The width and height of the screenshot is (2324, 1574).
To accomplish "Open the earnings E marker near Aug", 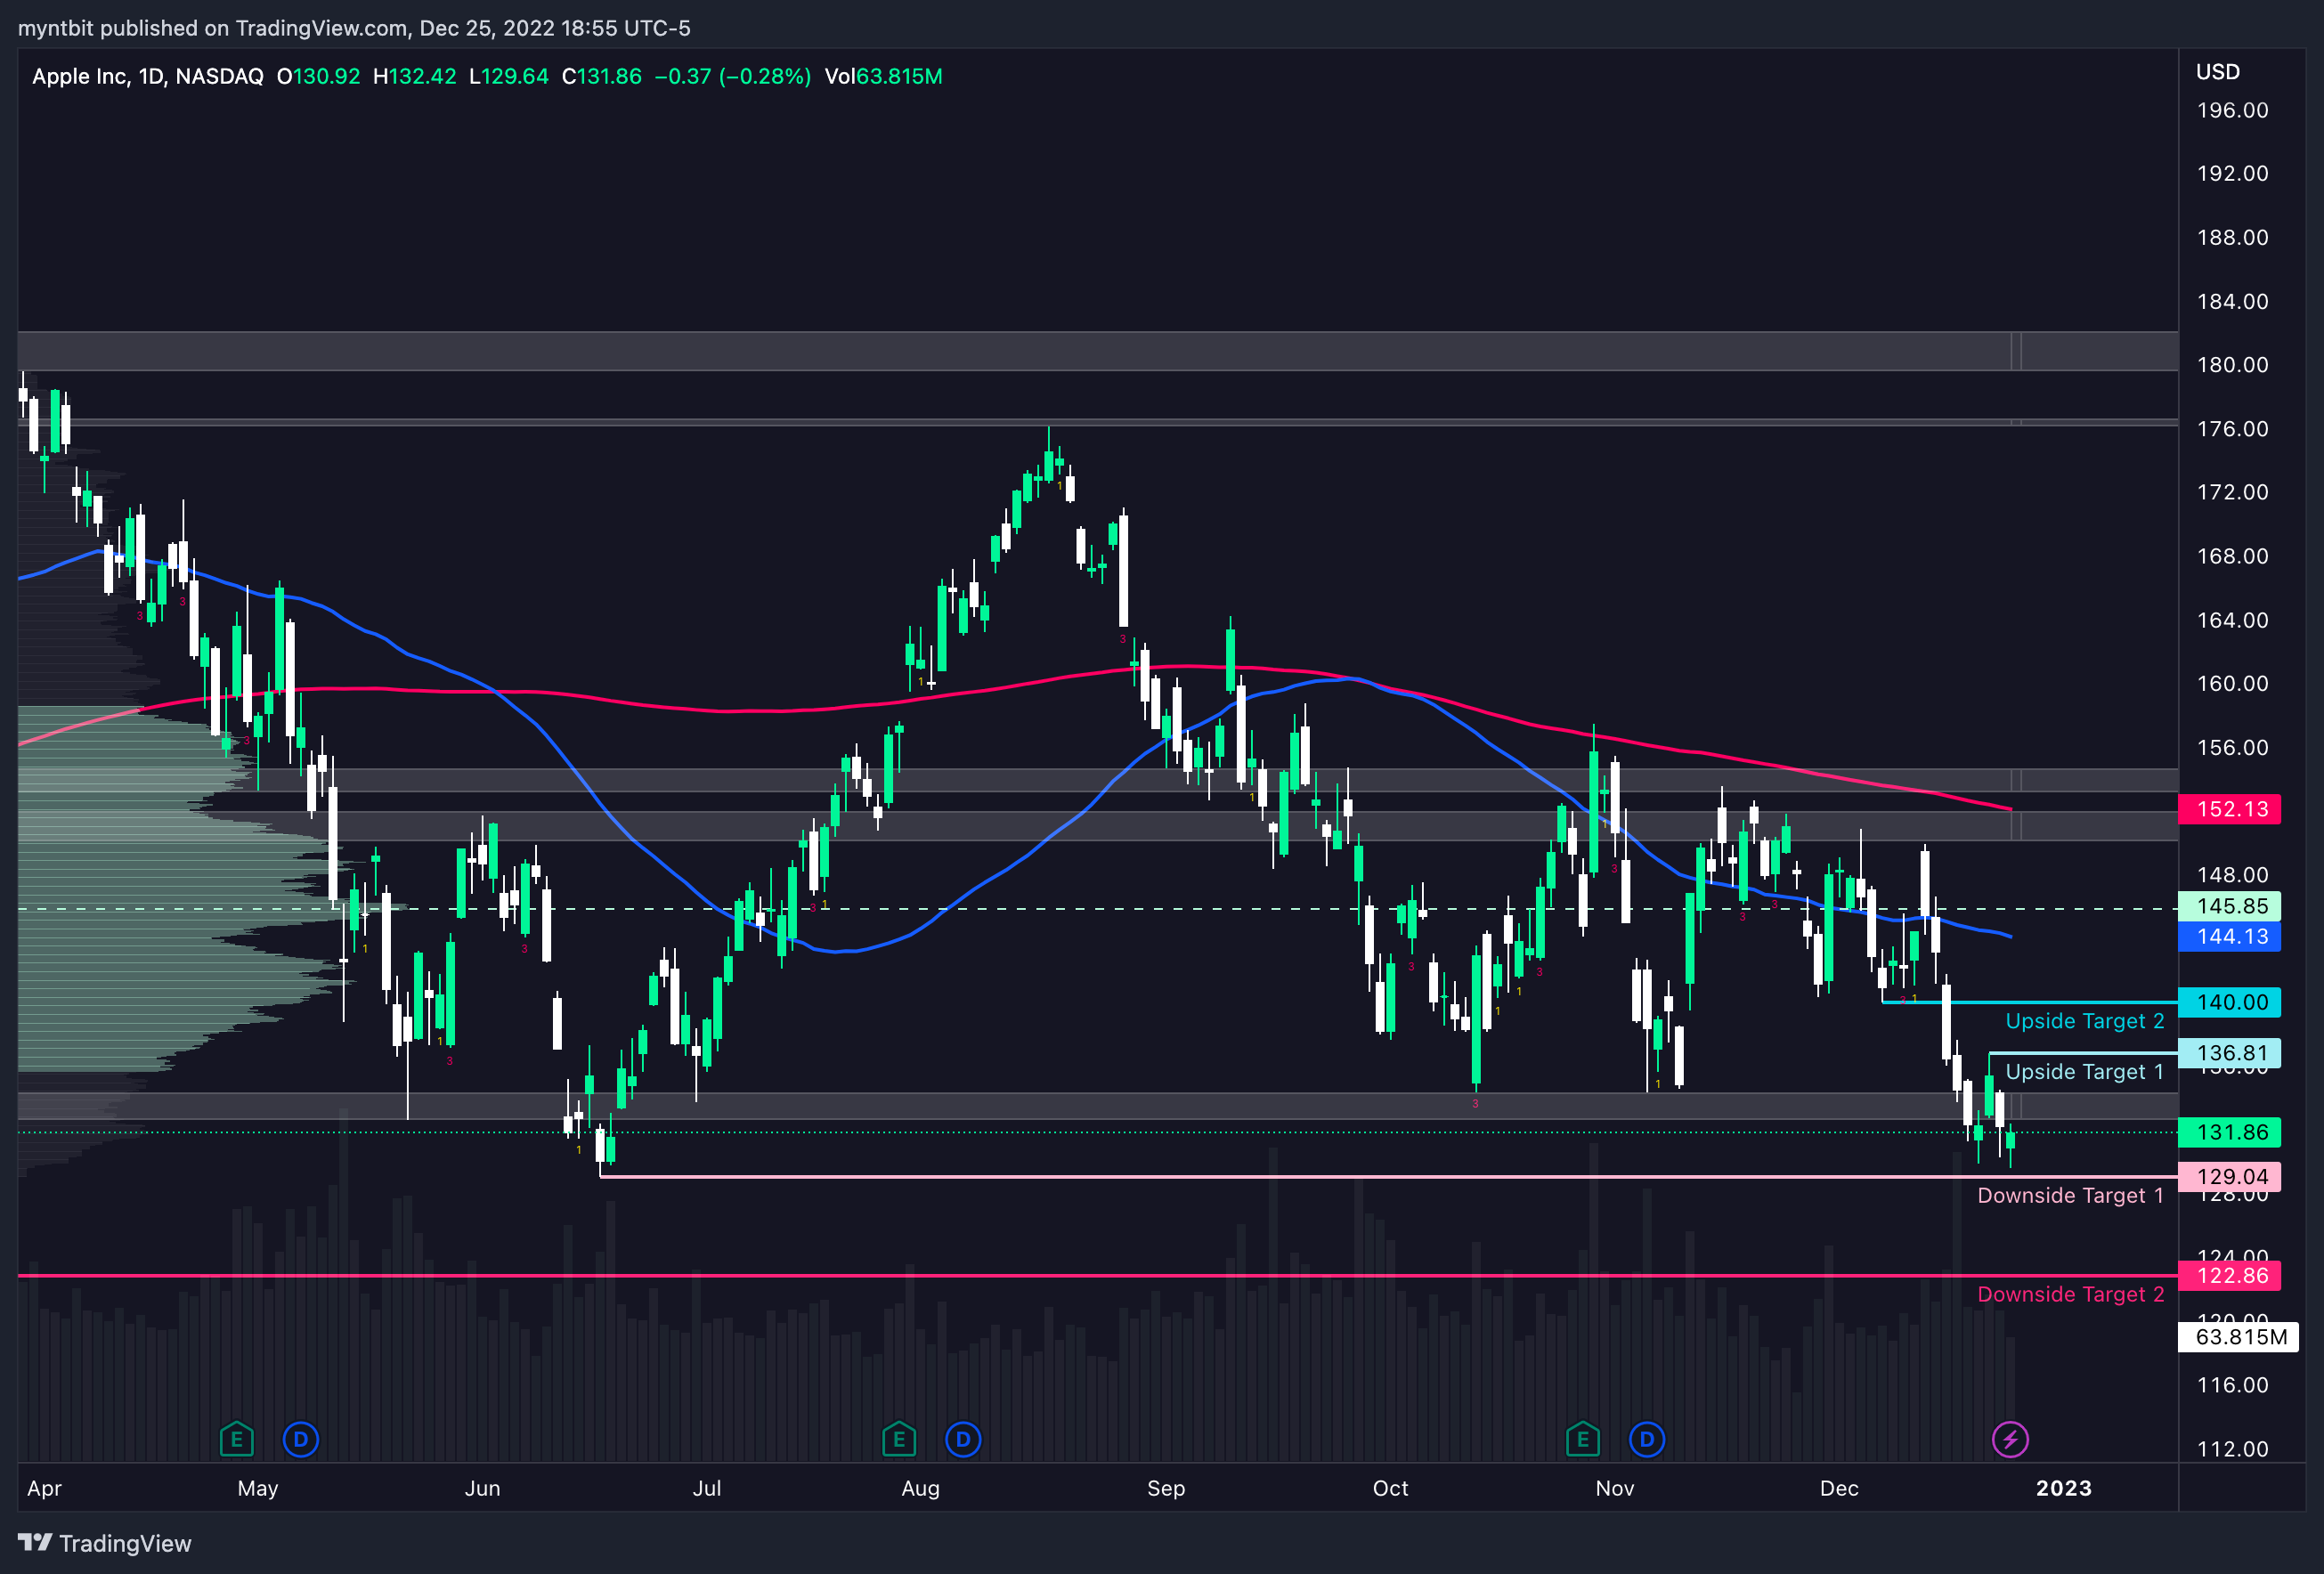I will coord(899,1440).
